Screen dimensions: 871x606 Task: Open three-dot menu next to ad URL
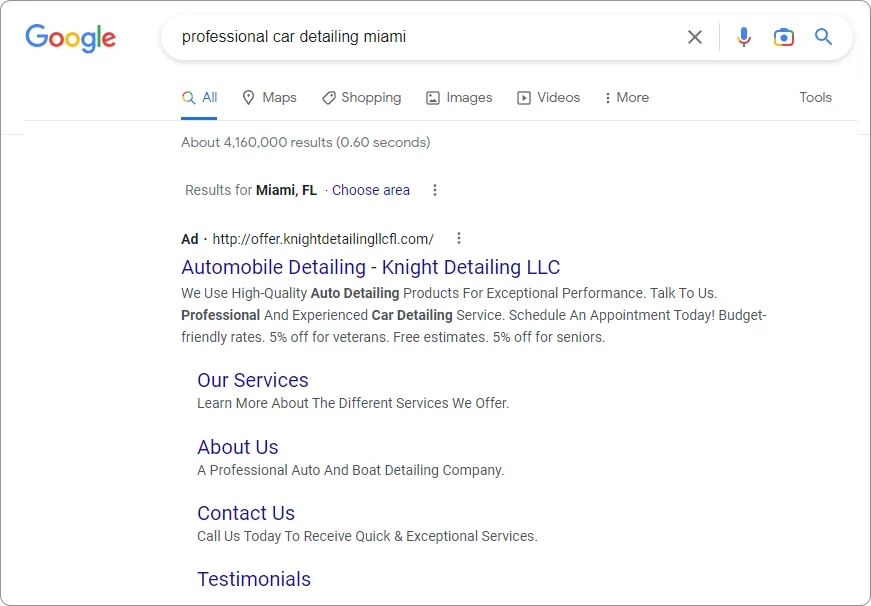tap(459, 238)
